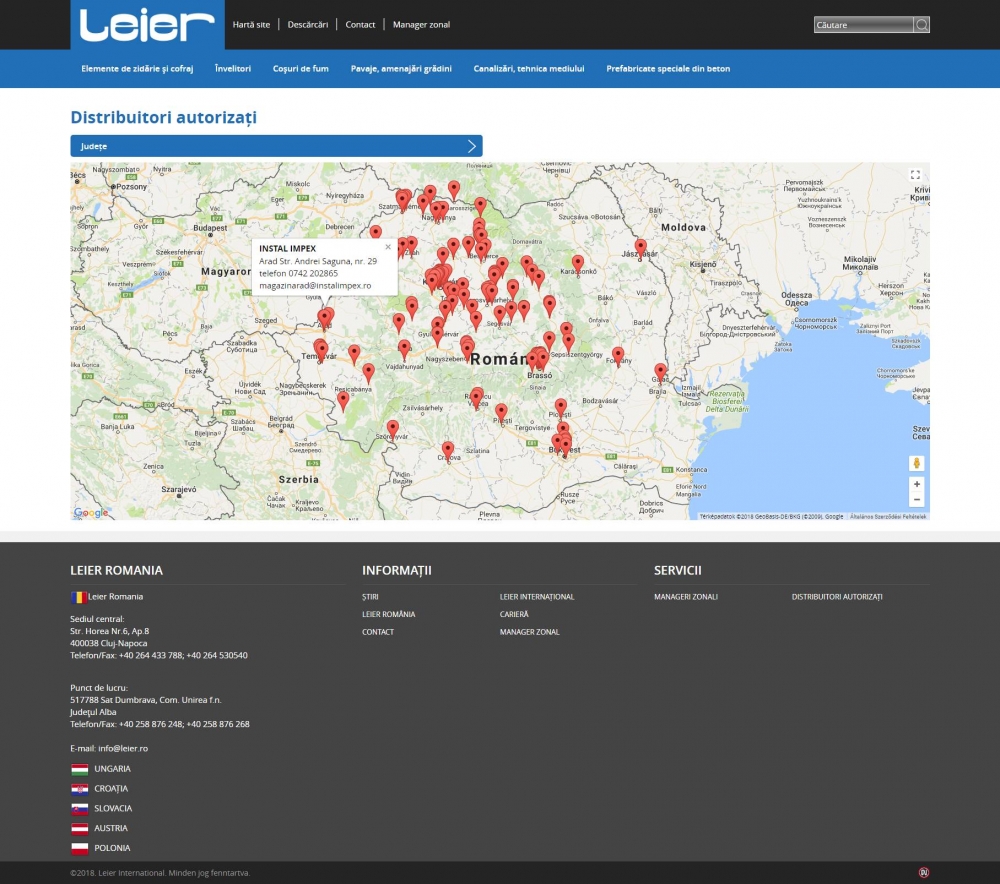Select the map pin near Pitești
This screenshot has height=884, width=1000.
tap(501, 412)
